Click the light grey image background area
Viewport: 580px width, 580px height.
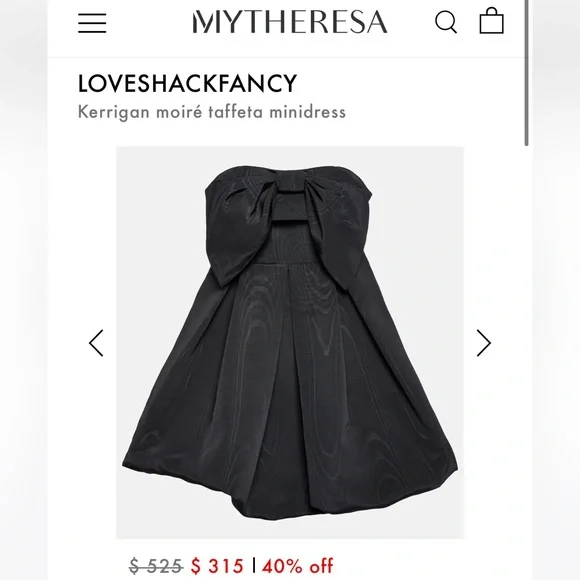coord(425,222)
